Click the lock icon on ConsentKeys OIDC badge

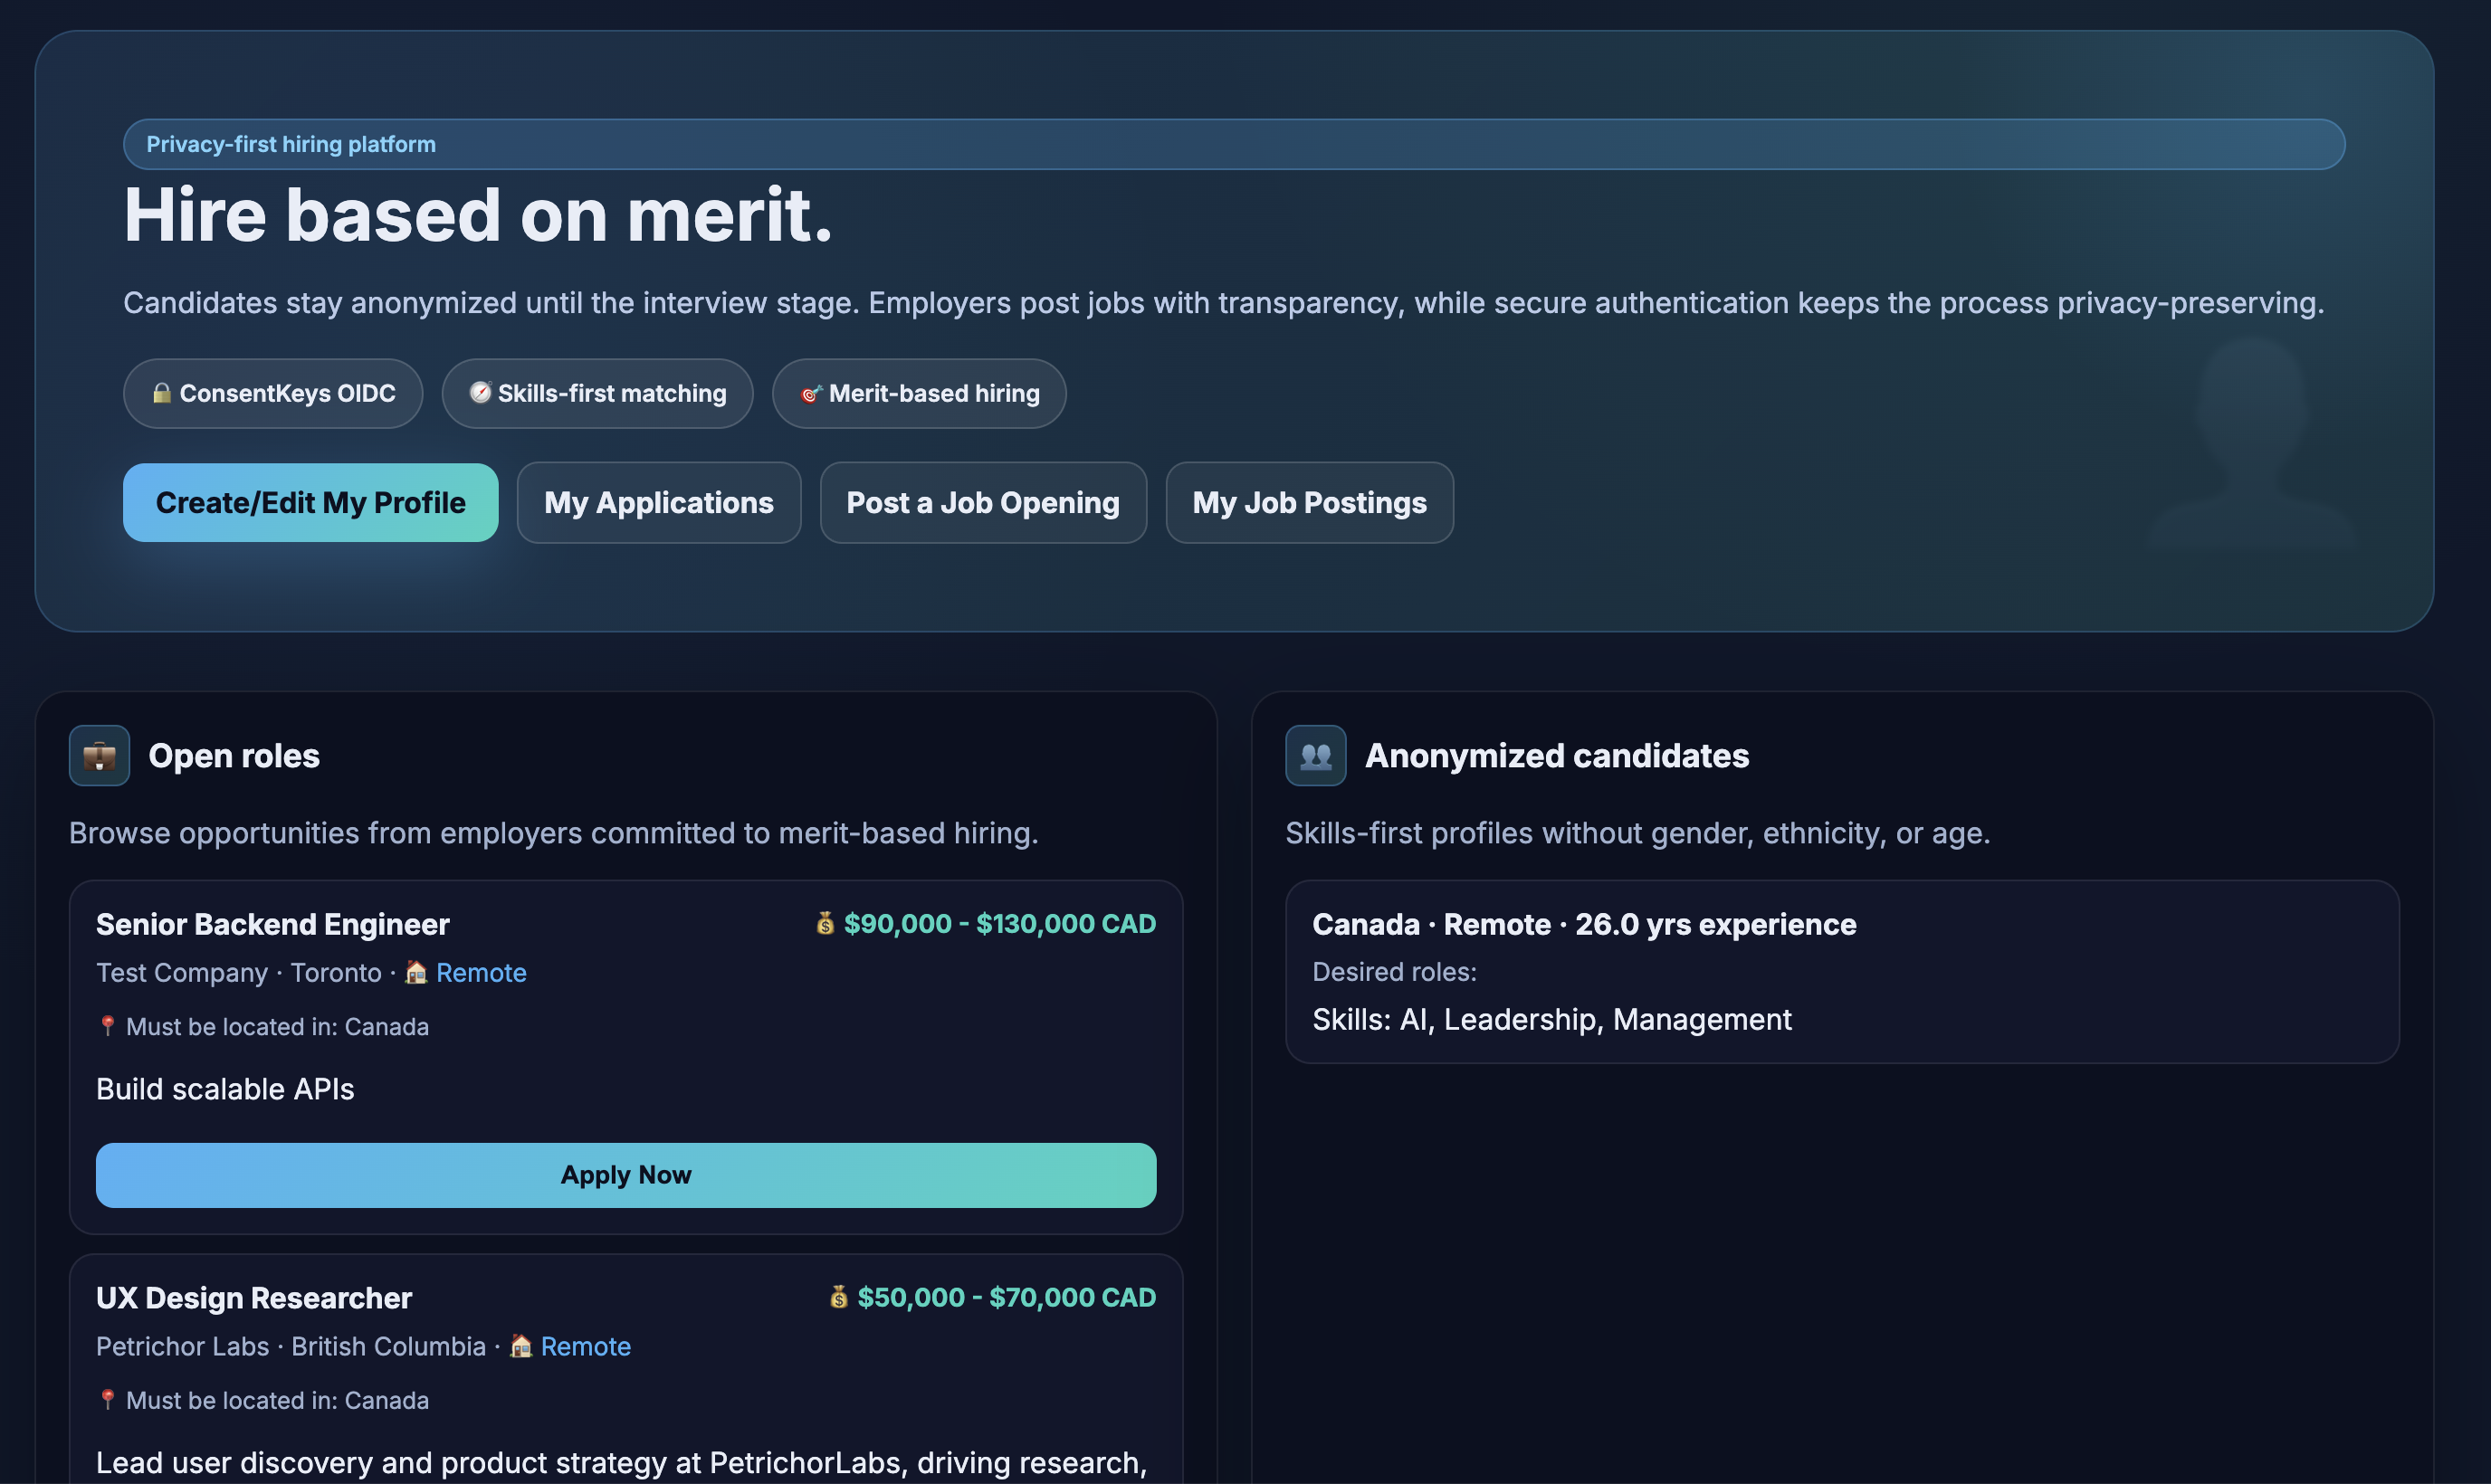point(163,393)
